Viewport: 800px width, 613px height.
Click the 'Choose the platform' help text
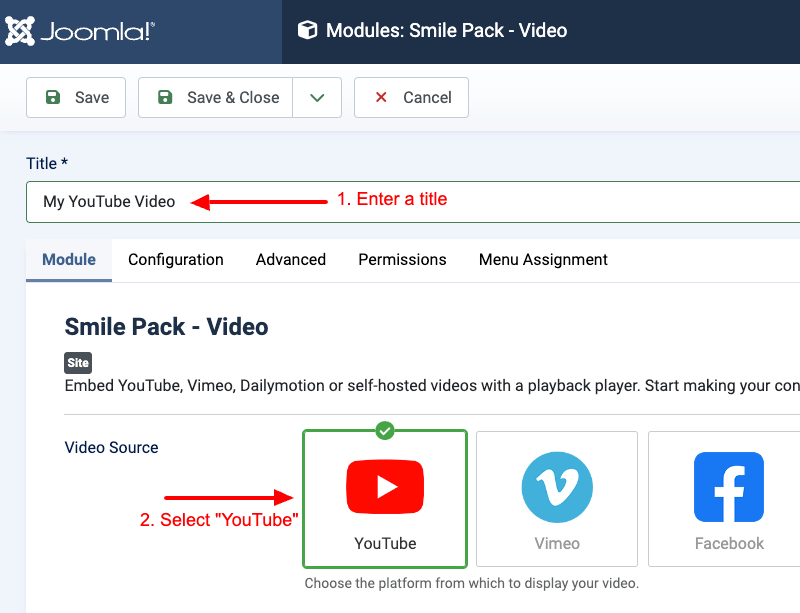(x=471, y=583)
